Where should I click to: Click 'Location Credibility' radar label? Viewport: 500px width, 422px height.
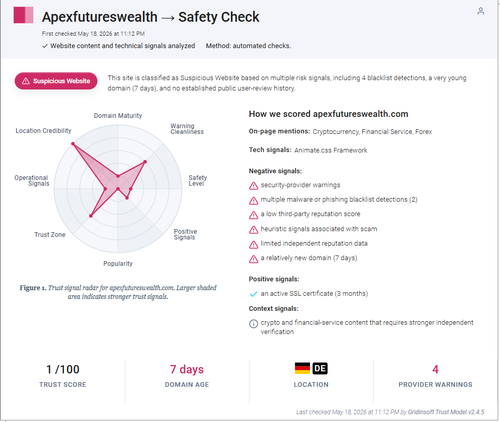tap(43, 131)
